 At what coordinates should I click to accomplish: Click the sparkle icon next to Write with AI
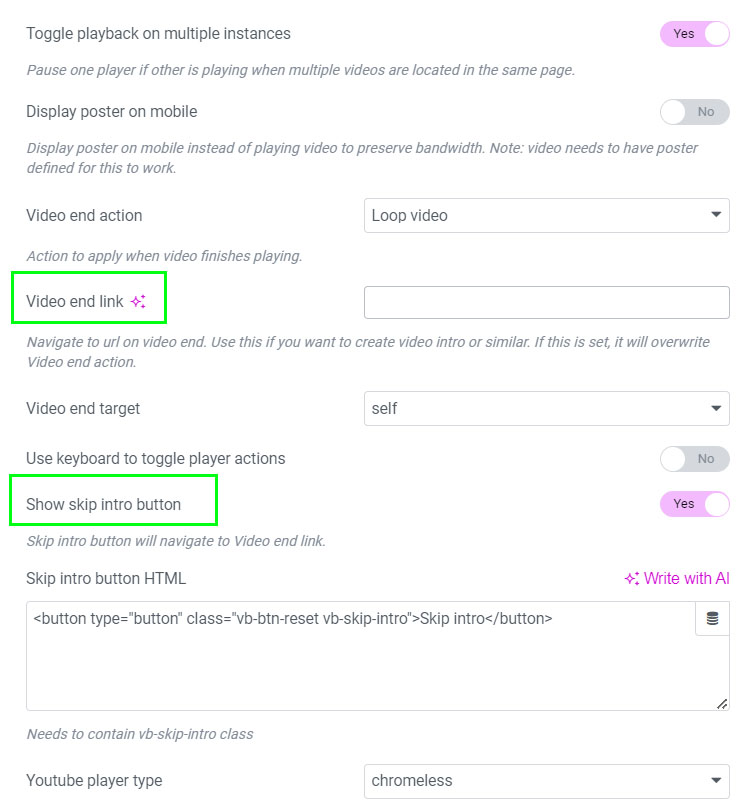point(632,579)
